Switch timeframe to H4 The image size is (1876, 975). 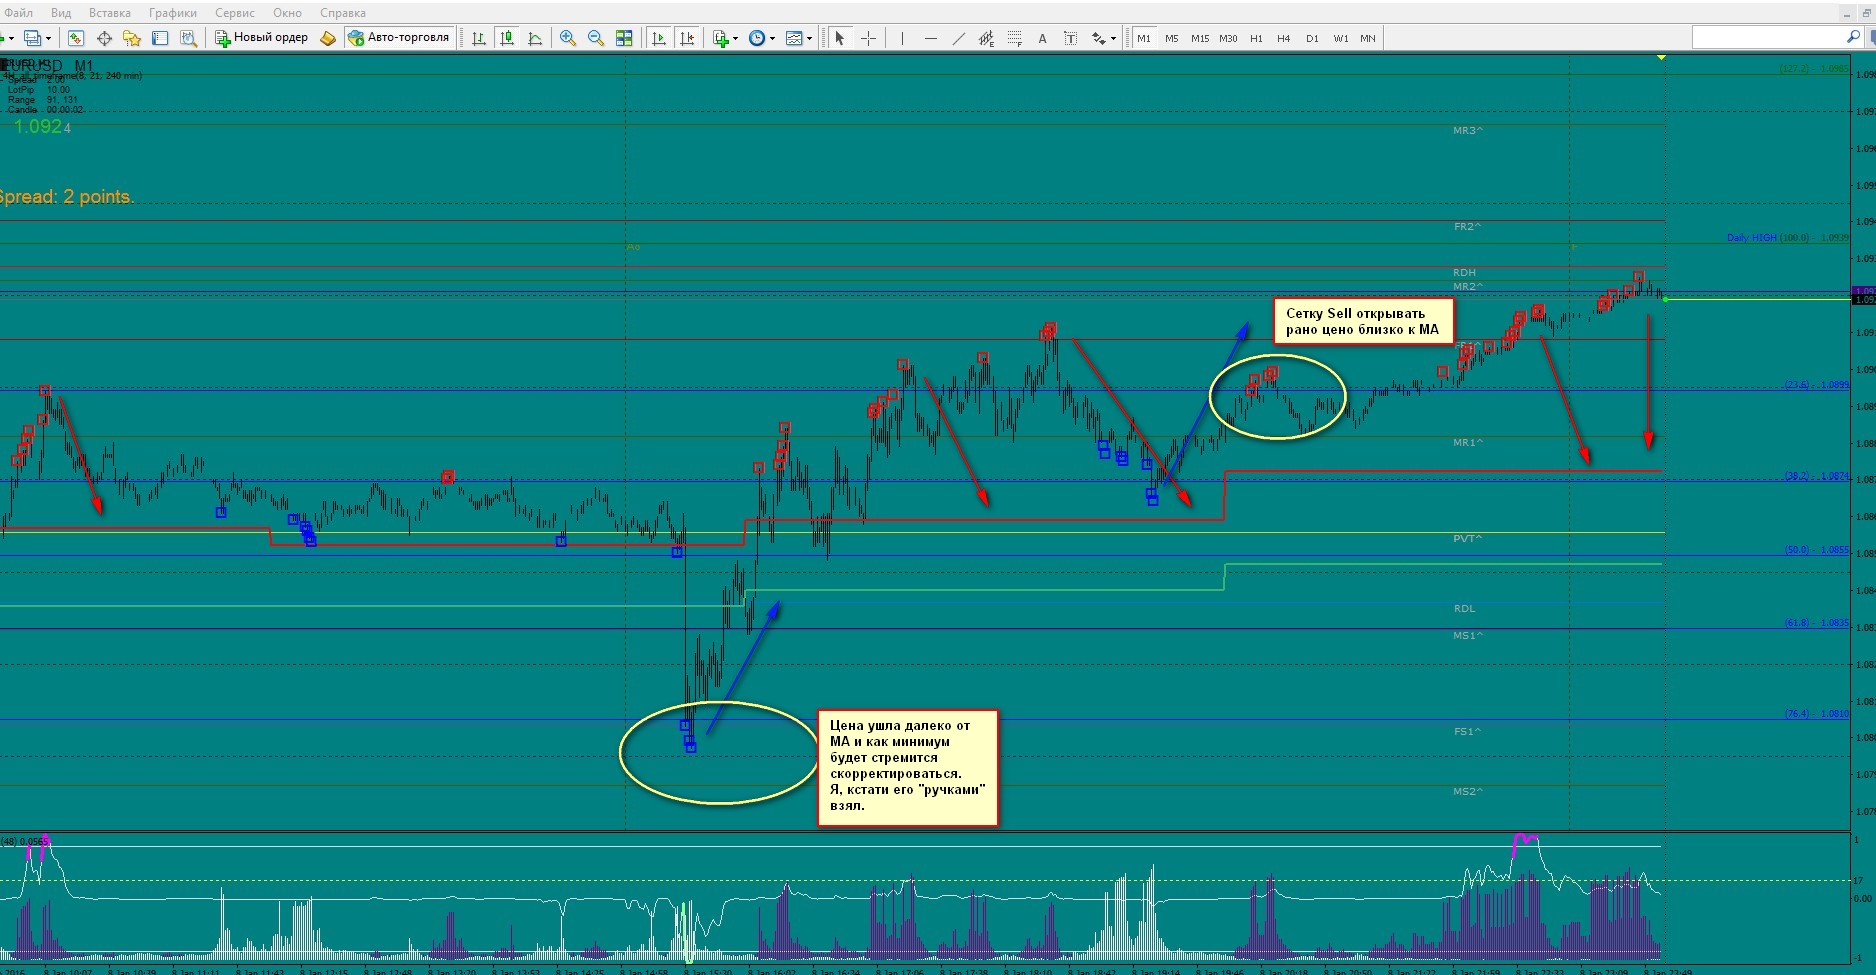pyautogui.click(x=1284, y=38)
